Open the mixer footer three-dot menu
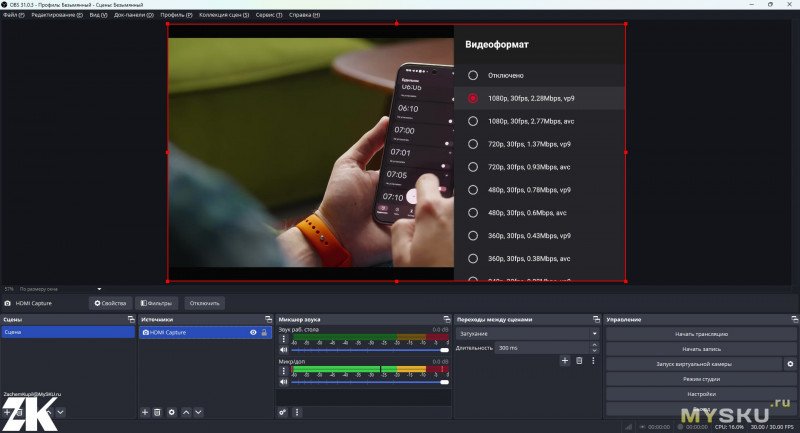 [x=297, y=412]
